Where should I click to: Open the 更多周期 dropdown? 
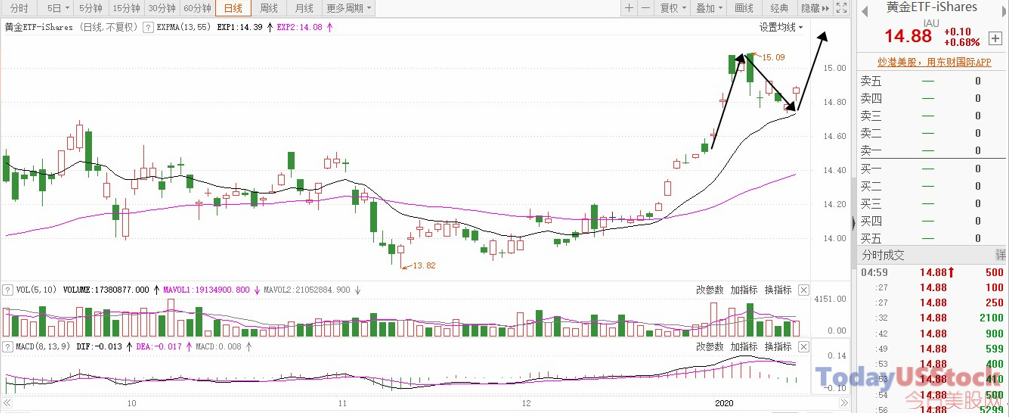(348, 8)
